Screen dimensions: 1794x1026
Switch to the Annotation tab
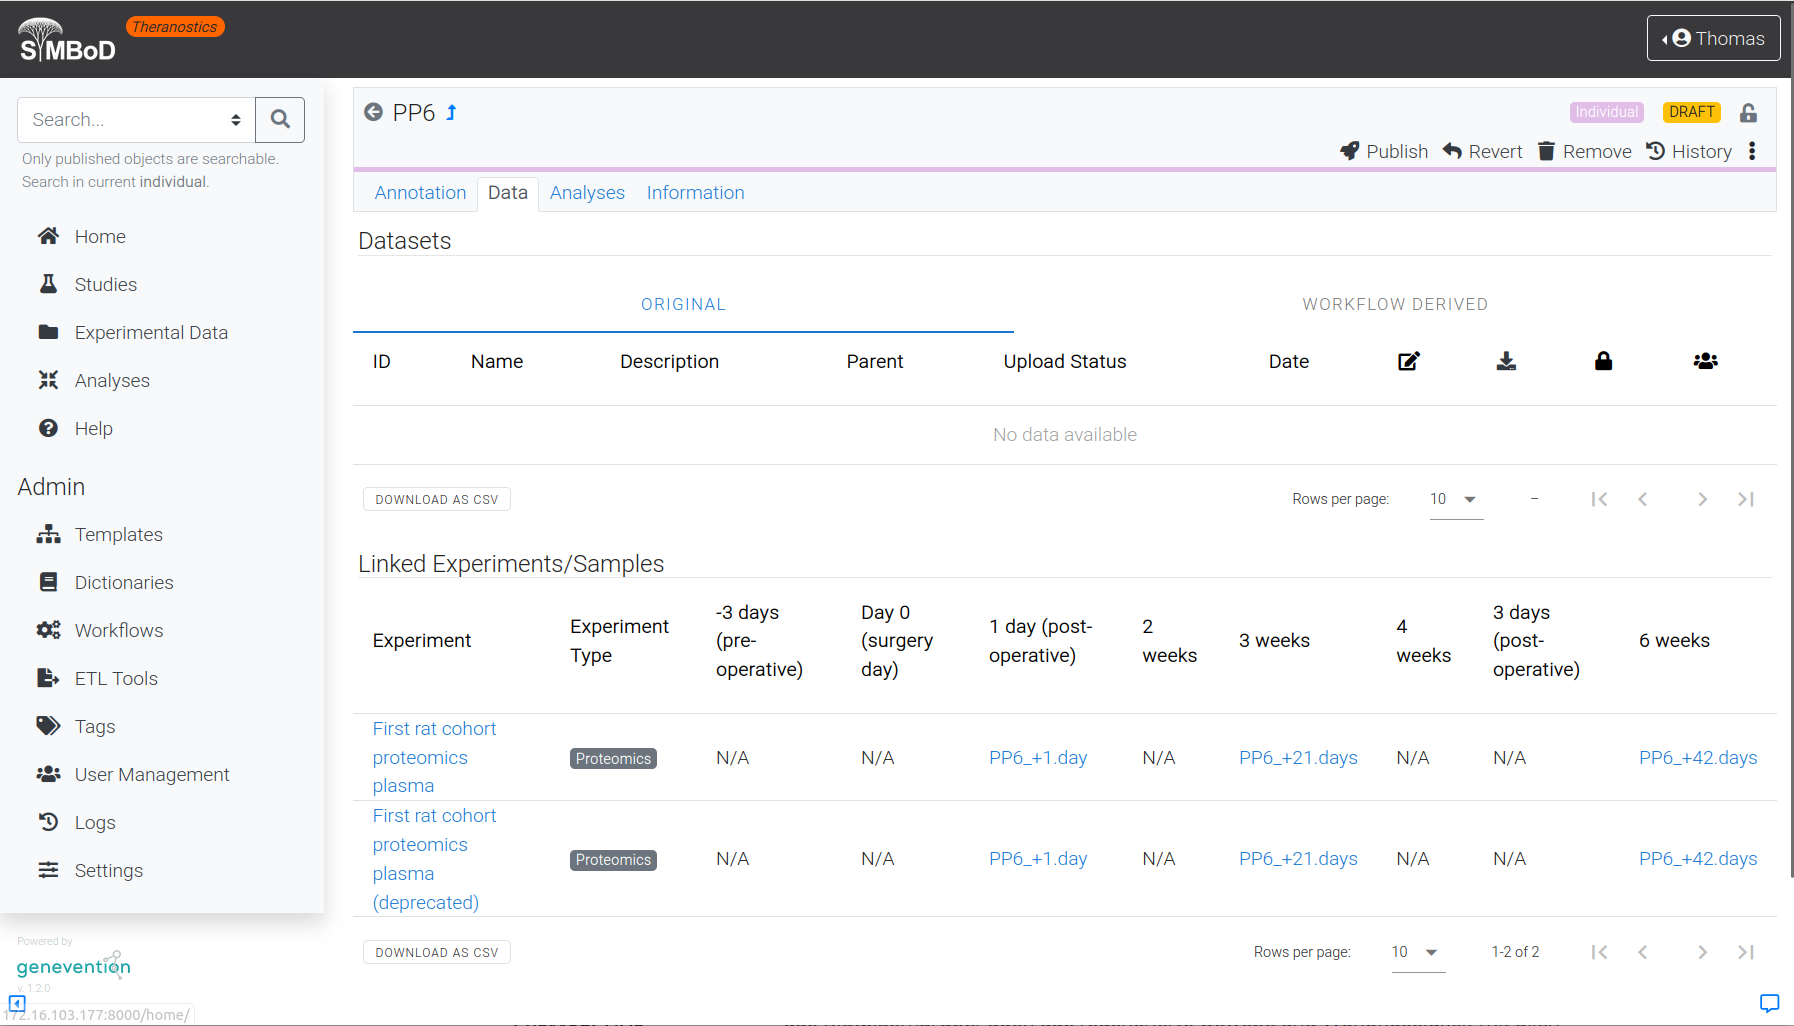tap(420, 193)
